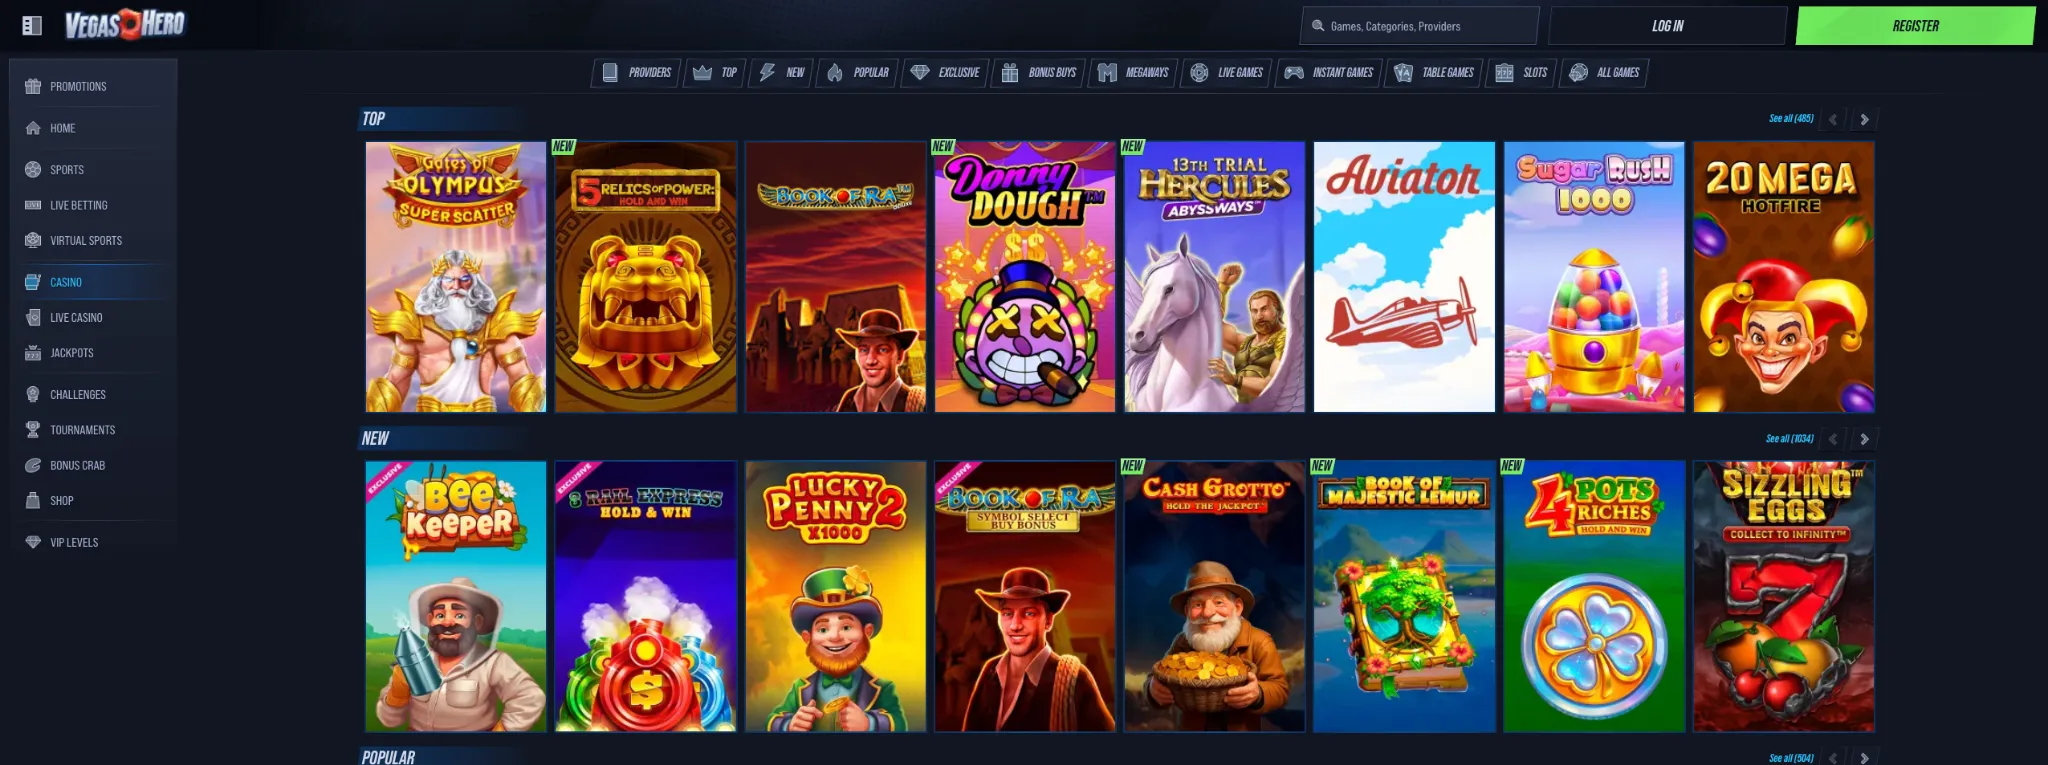Image resolution: width=2048 pixels, height=765 pixels.
Task: Go to next games in New carousel
Action: (1864, 439)
